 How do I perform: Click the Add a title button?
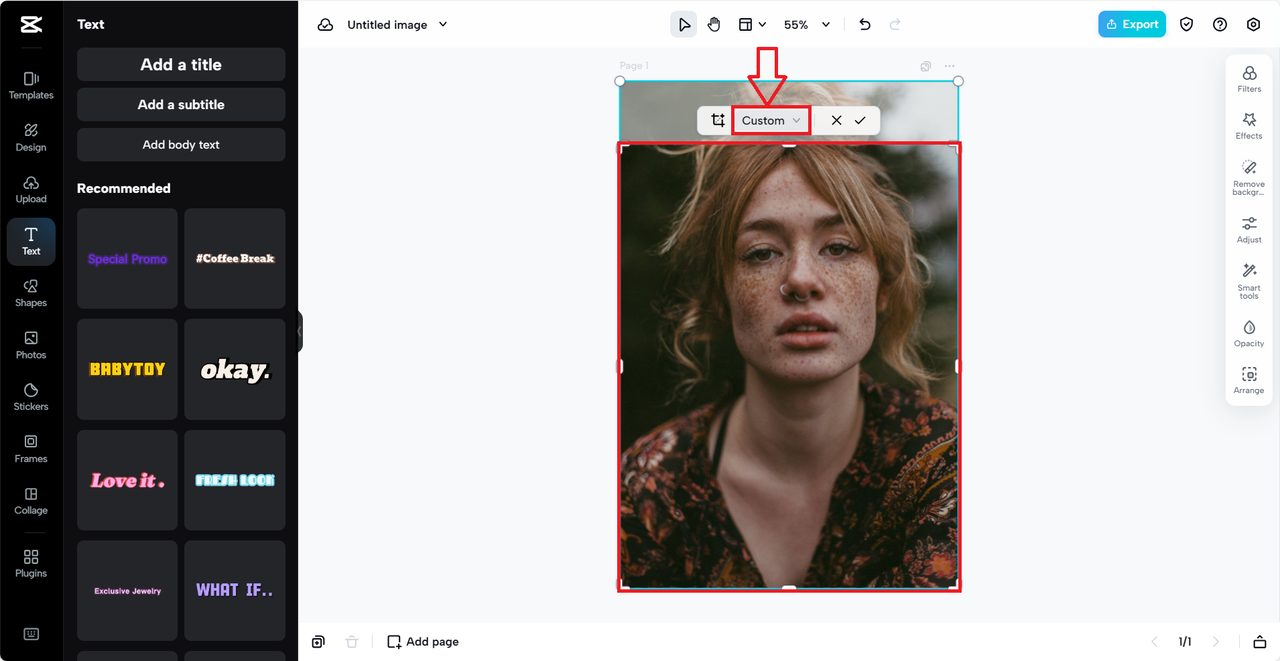[x=181, y=64]
